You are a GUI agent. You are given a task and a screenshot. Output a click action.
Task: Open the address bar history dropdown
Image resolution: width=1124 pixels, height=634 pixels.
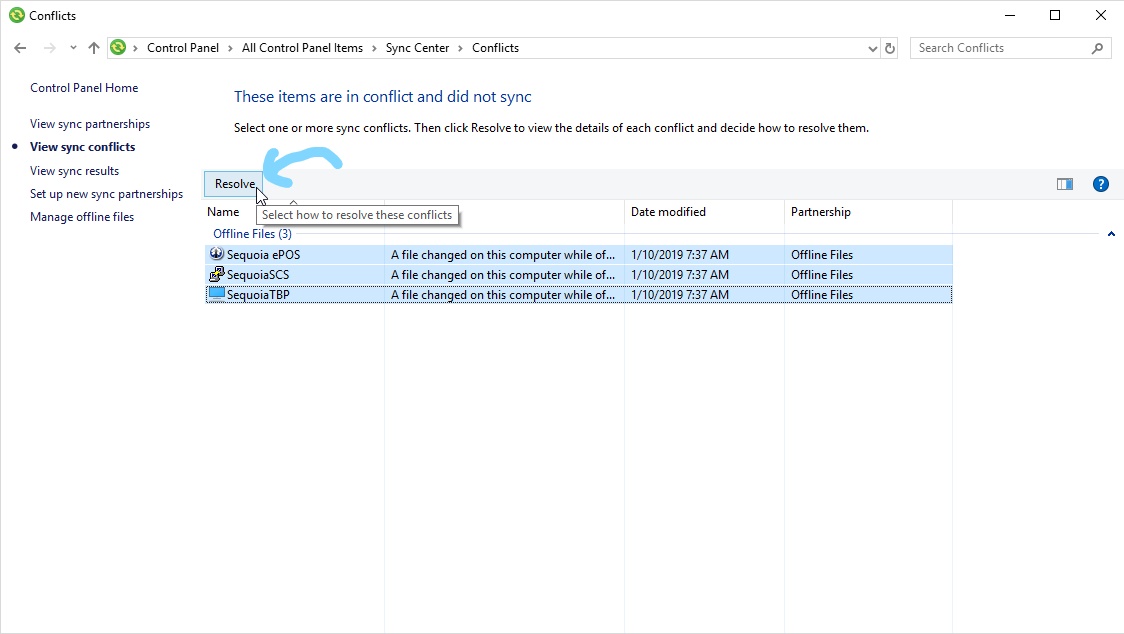pos(872,48)
